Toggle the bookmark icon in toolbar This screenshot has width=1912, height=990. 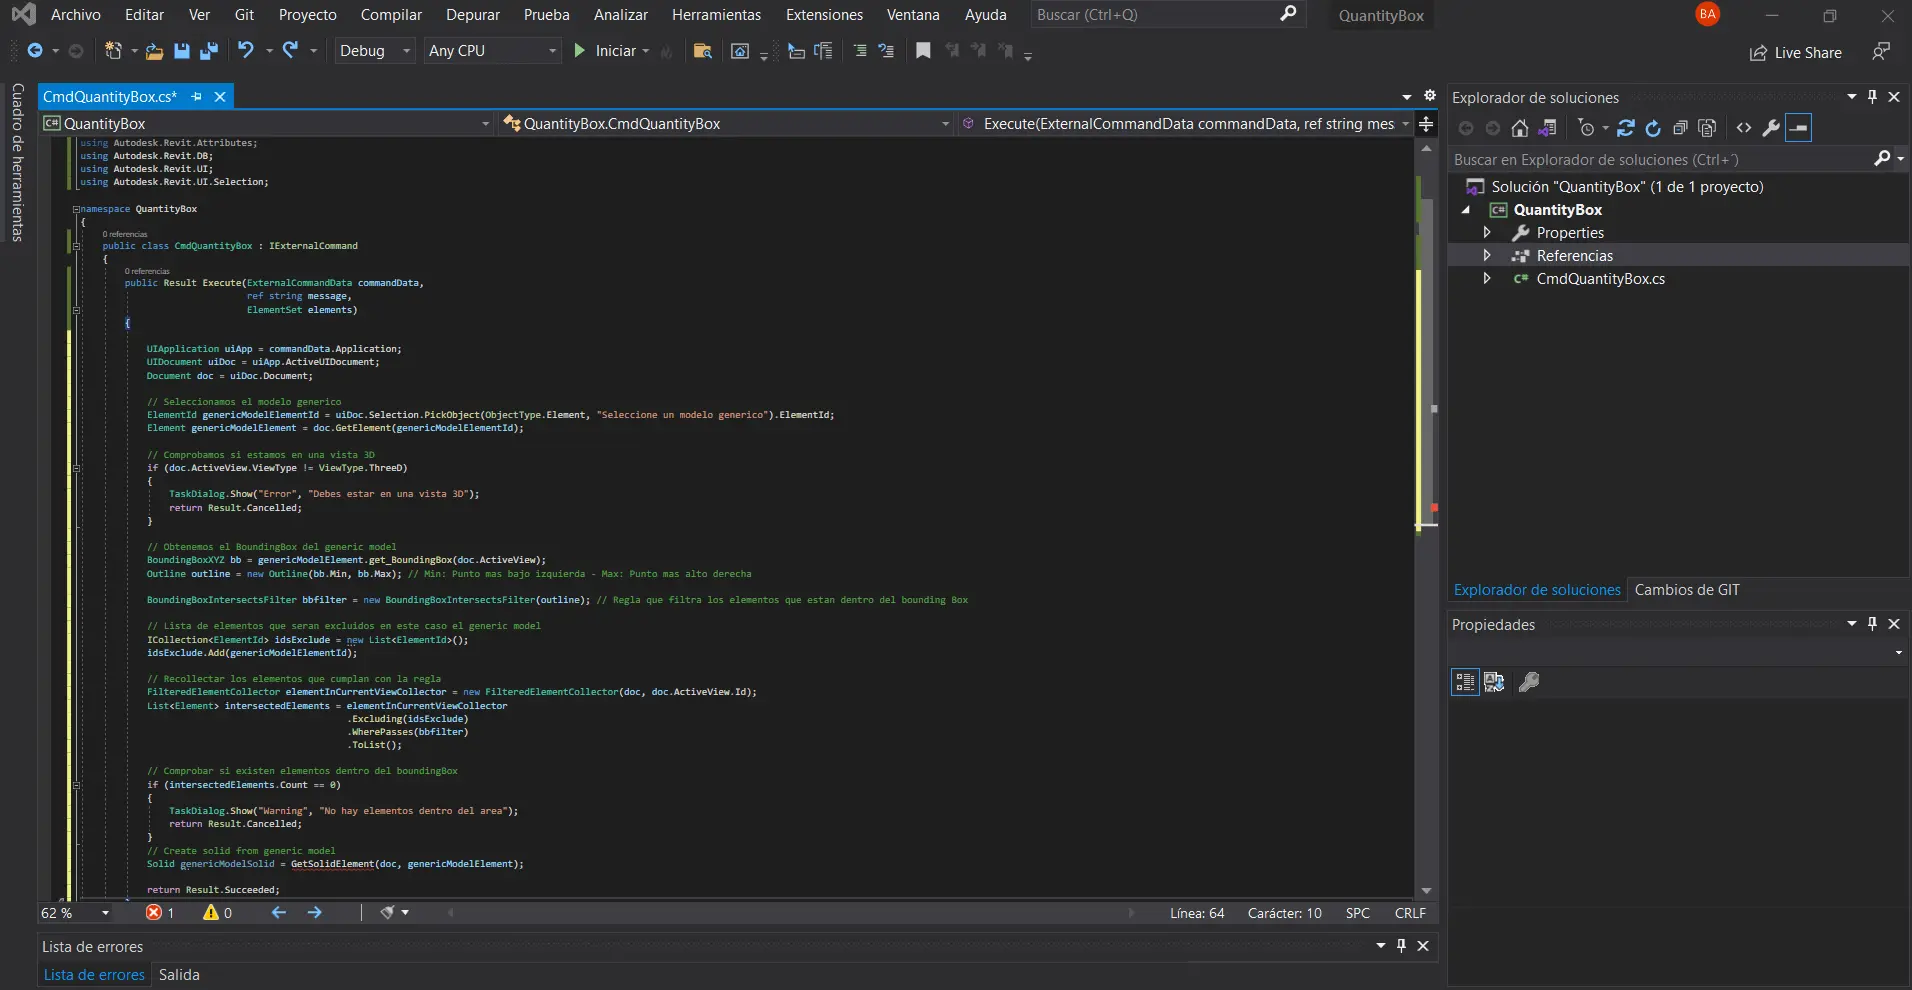(923, 51)
